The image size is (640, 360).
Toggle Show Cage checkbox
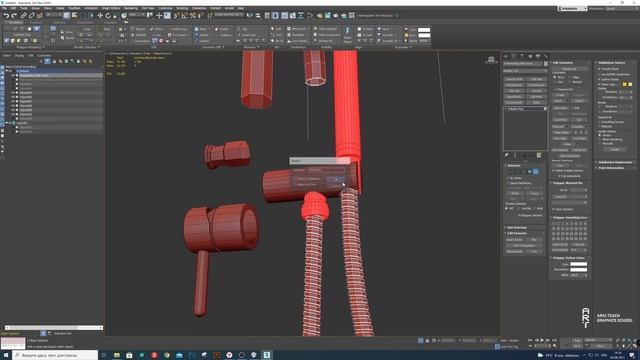[x=600, y=84]
